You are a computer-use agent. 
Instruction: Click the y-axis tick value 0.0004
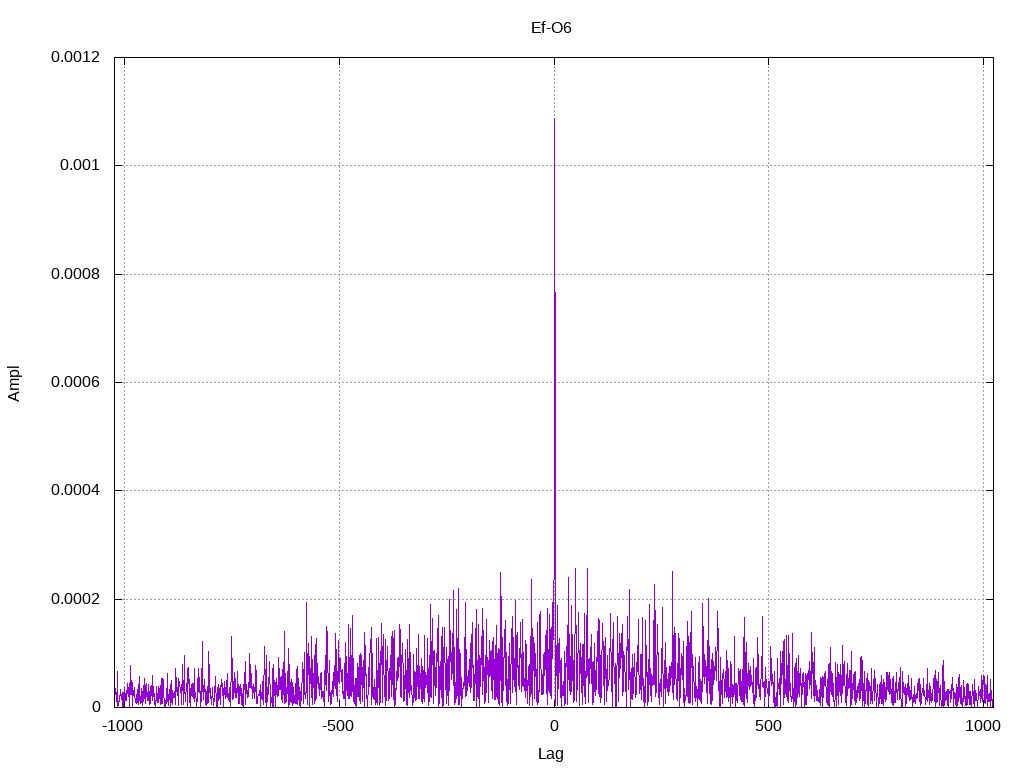[76, 490]
